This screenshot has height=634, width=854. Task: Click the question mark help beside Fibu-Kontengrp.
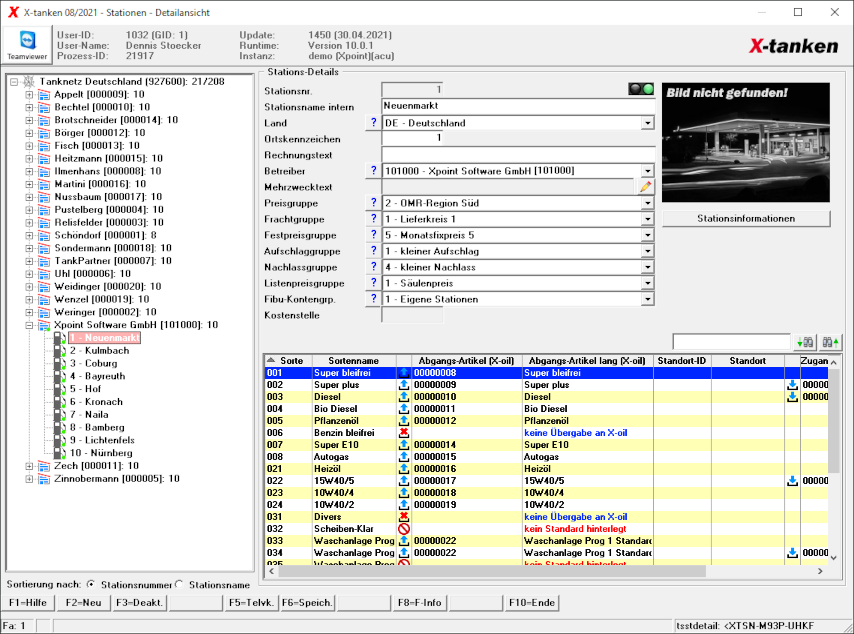[x=373, y=298]
